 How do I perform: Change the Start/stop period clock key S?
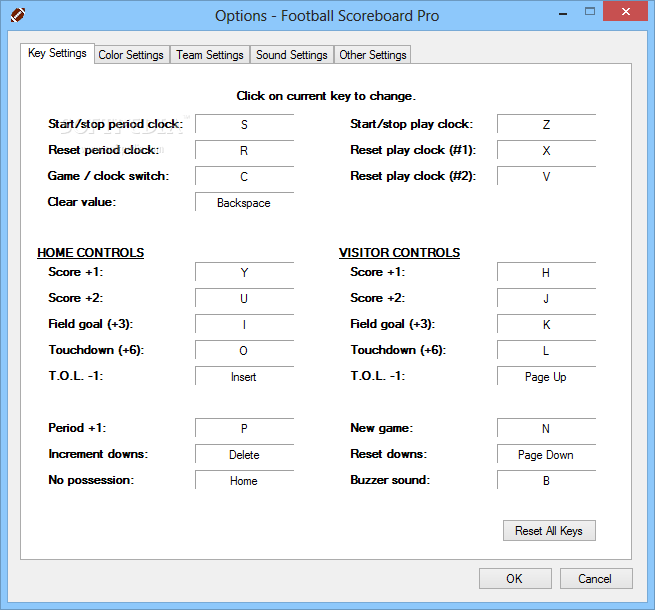pos(244,124)
